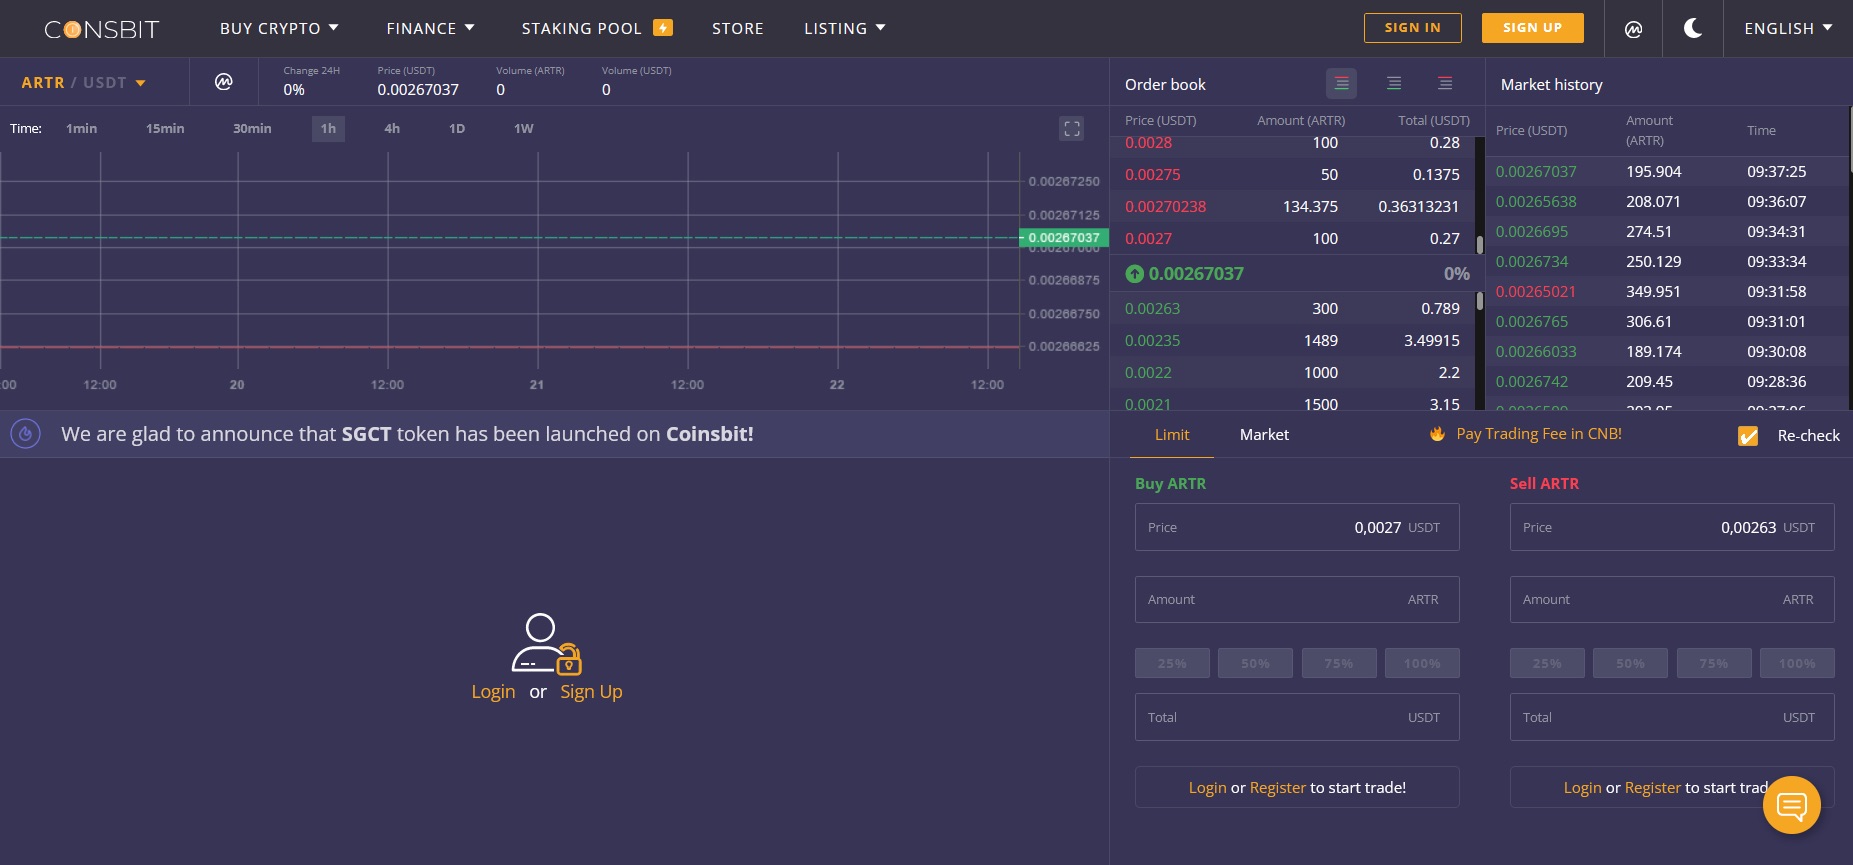
Task: Expand the LISTING menu
Action: tap(845, 28)
